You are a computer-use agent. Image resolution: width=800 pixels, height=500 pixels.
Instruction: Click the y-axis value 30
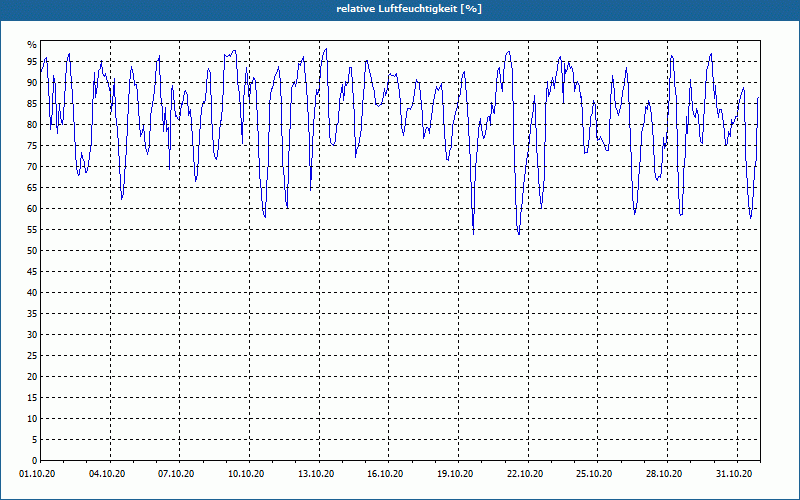(32, 335)
